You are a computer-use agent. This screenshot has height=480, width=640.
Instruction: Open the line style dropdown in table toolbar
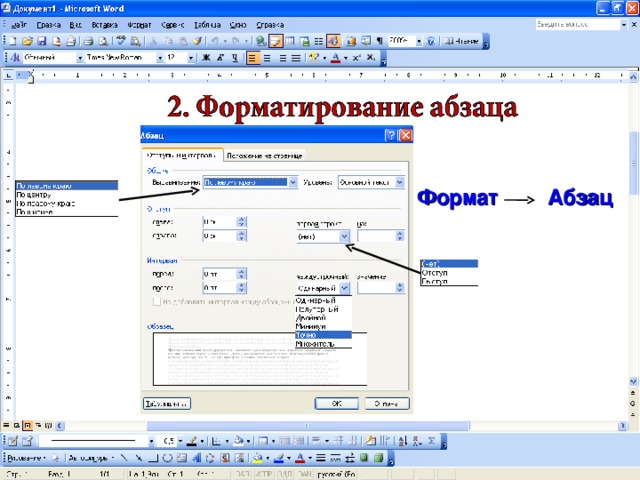(151, 441)
